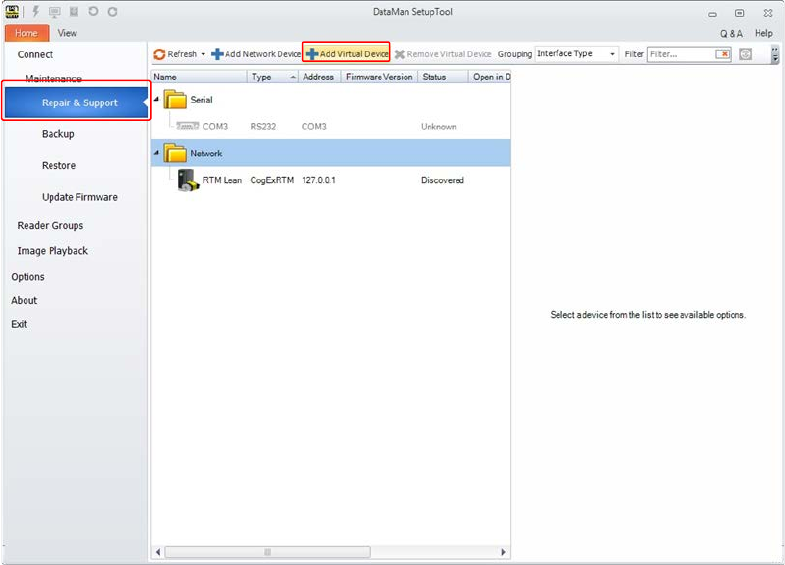Image resolution: width=785 pixels, height=565 pixels.
Task: Sort by the Status column header
Action: tap(443, 77)
